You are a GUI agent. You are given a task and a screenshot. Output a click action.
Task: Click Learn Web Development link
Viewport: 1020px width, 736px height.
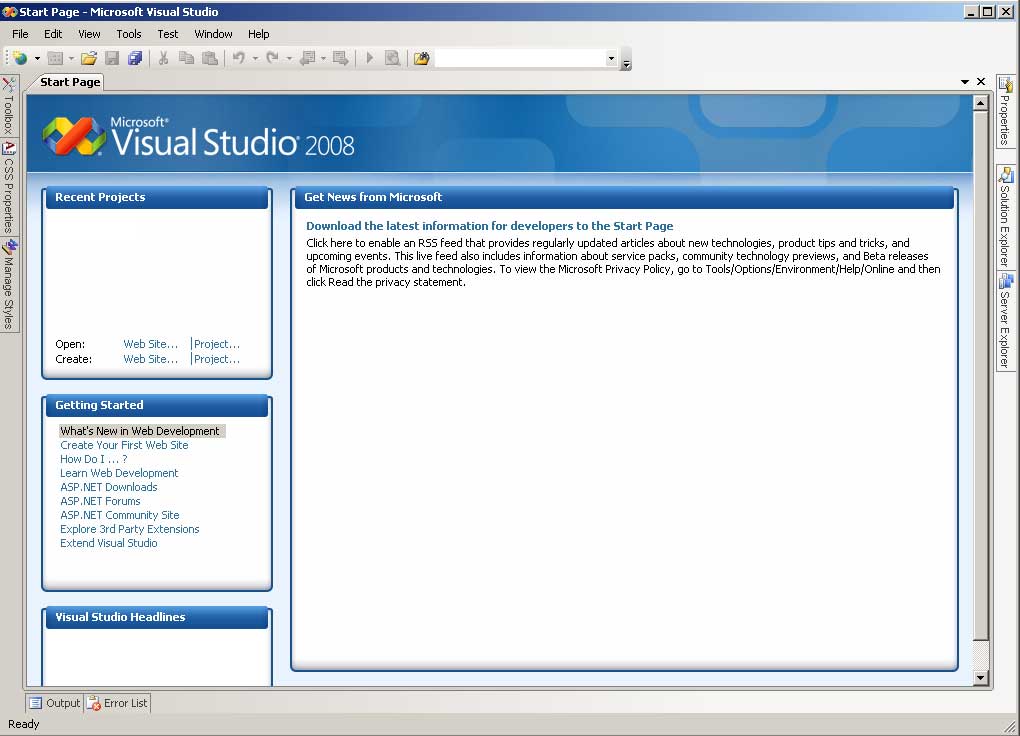pos(119,473)
